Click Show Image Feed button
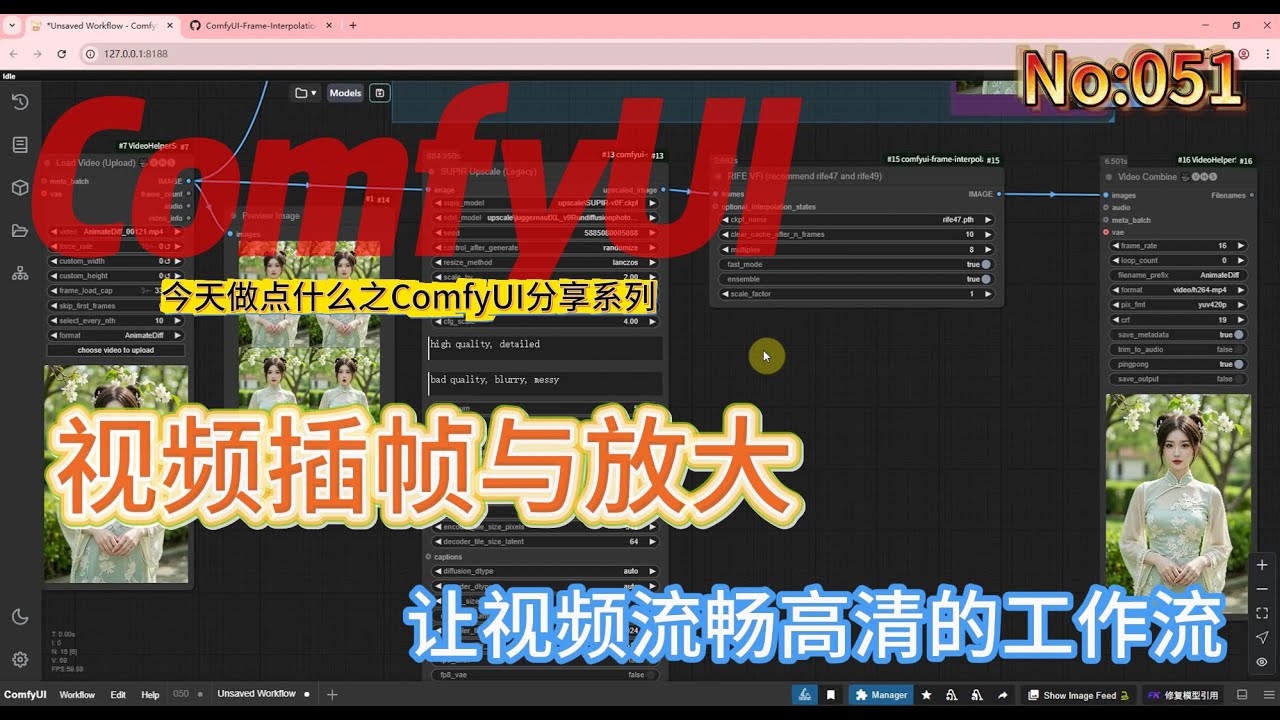1280x720 pixels. [1080, 695]
